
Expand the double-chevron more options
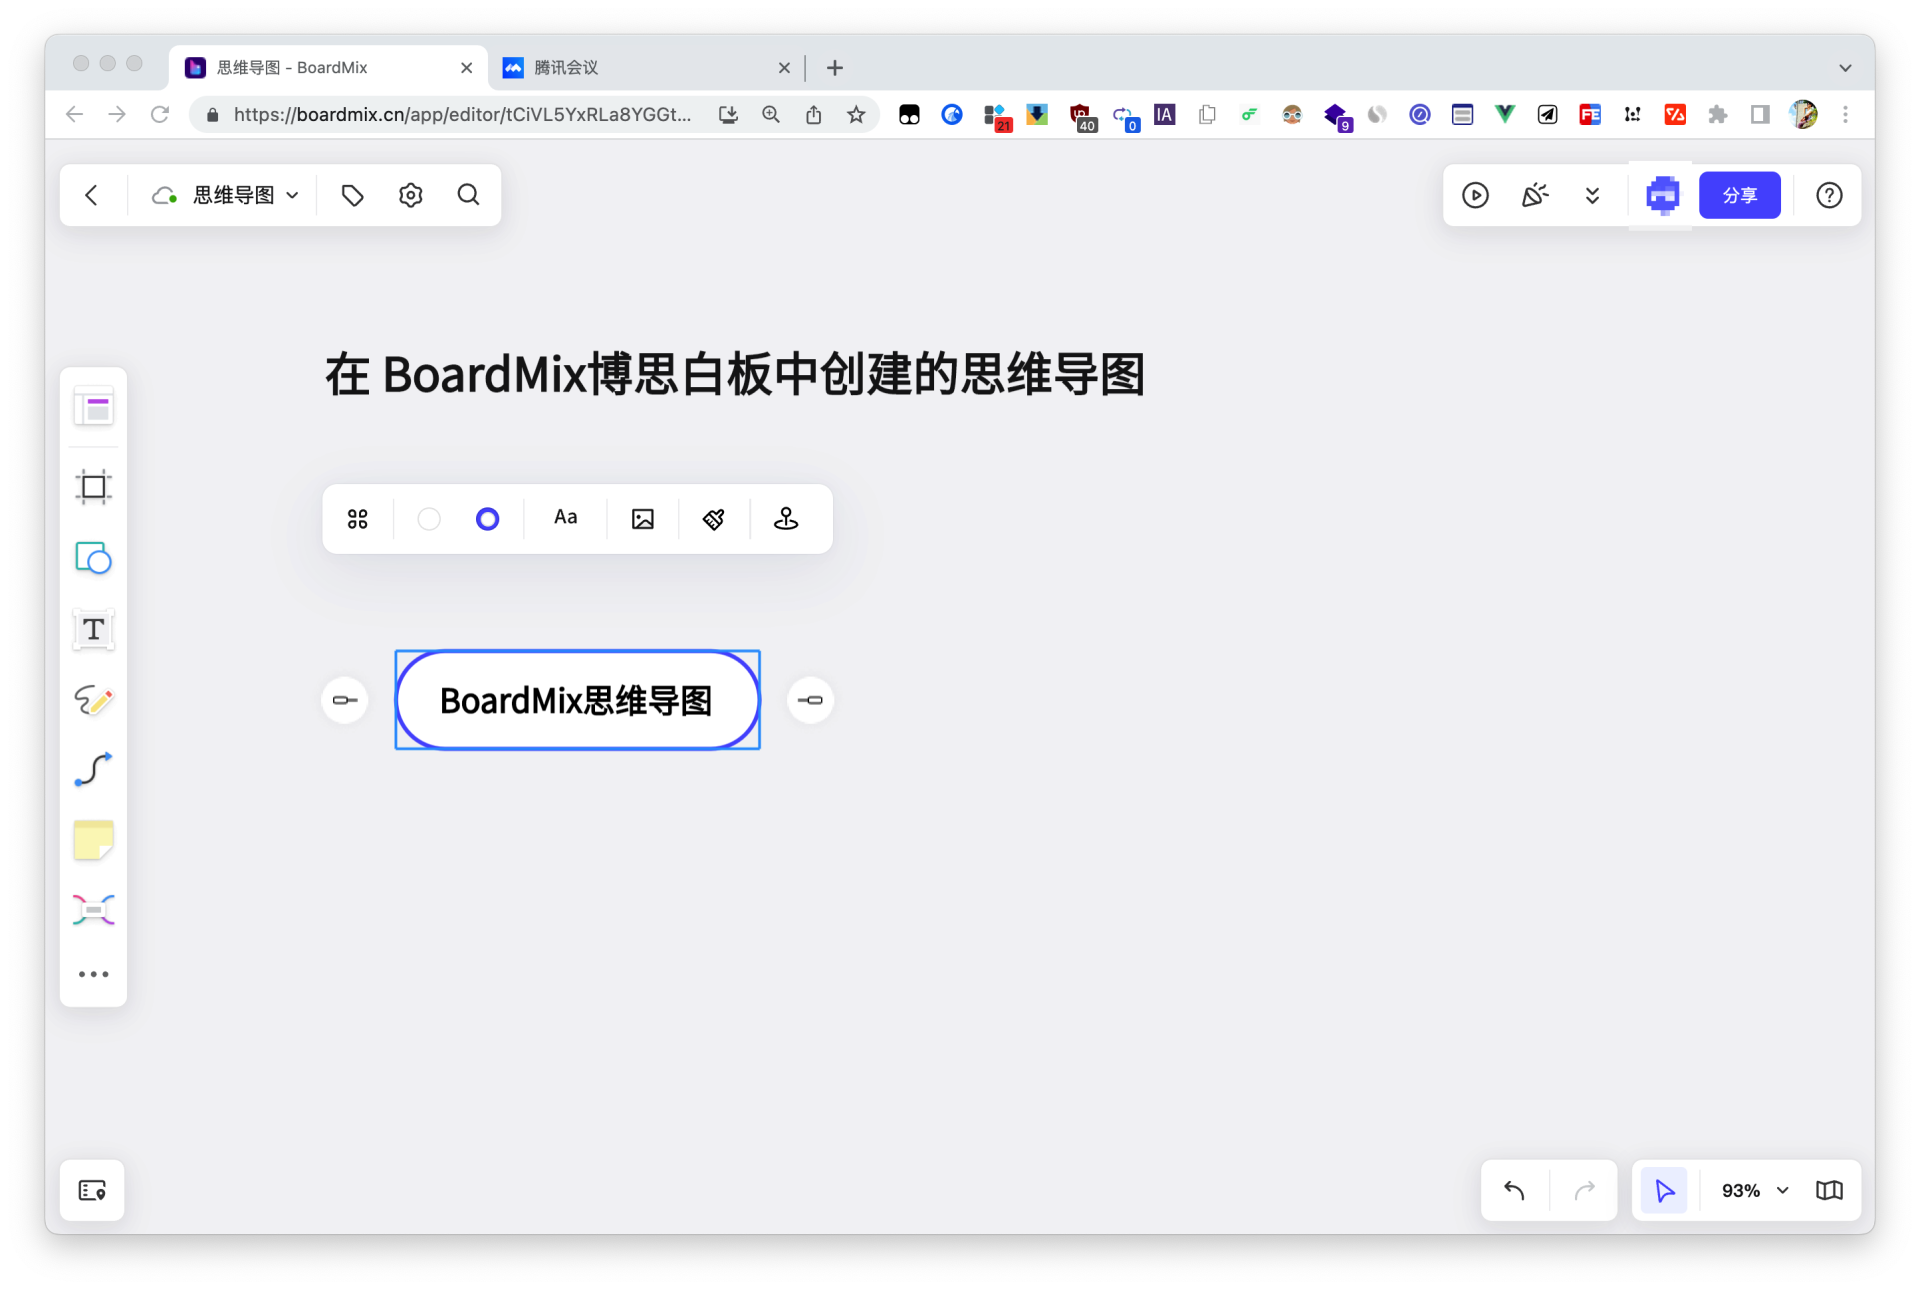(1593, 195)
